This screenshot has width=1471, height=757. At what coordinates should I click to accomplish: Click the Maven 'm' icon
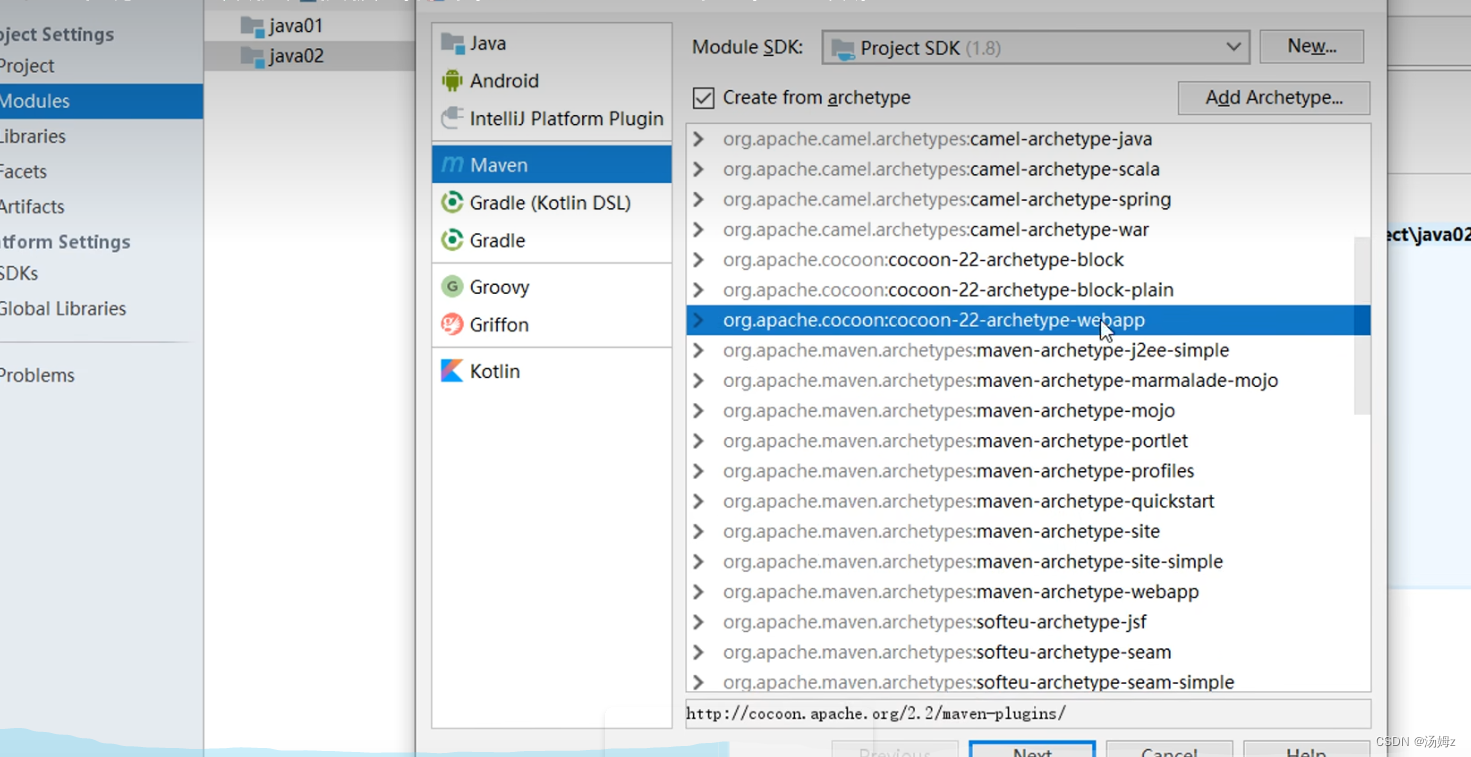pyautogui.click(x=453, y=165)
